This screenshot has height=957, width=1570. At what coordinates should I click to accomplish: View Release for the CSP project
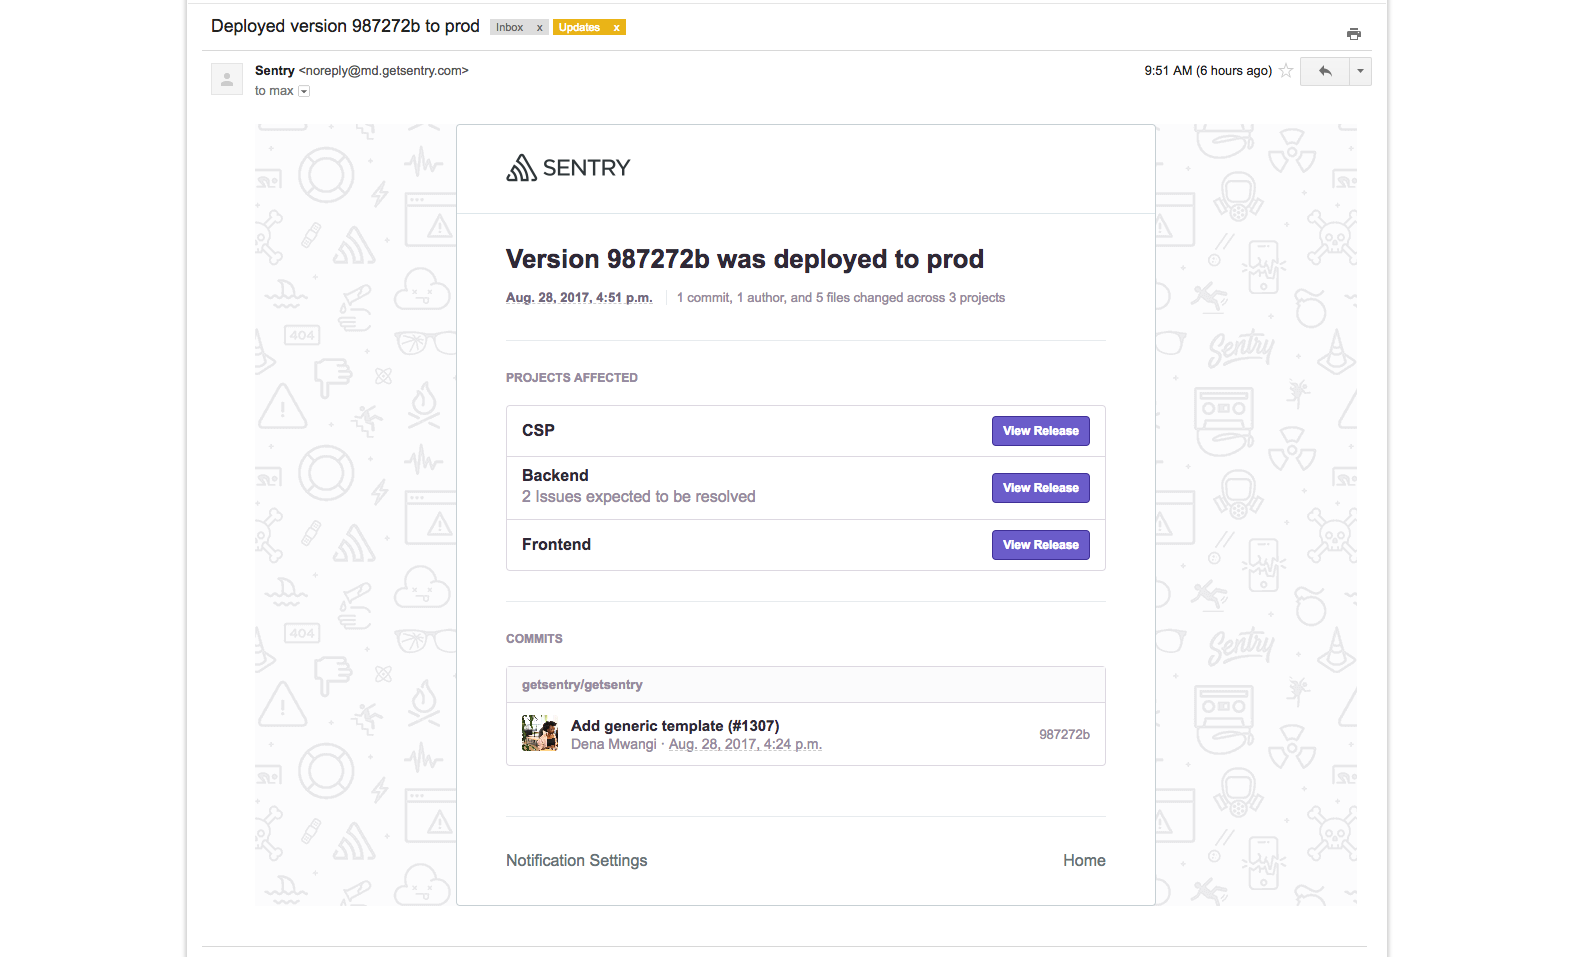click(x=1041, y=431)
